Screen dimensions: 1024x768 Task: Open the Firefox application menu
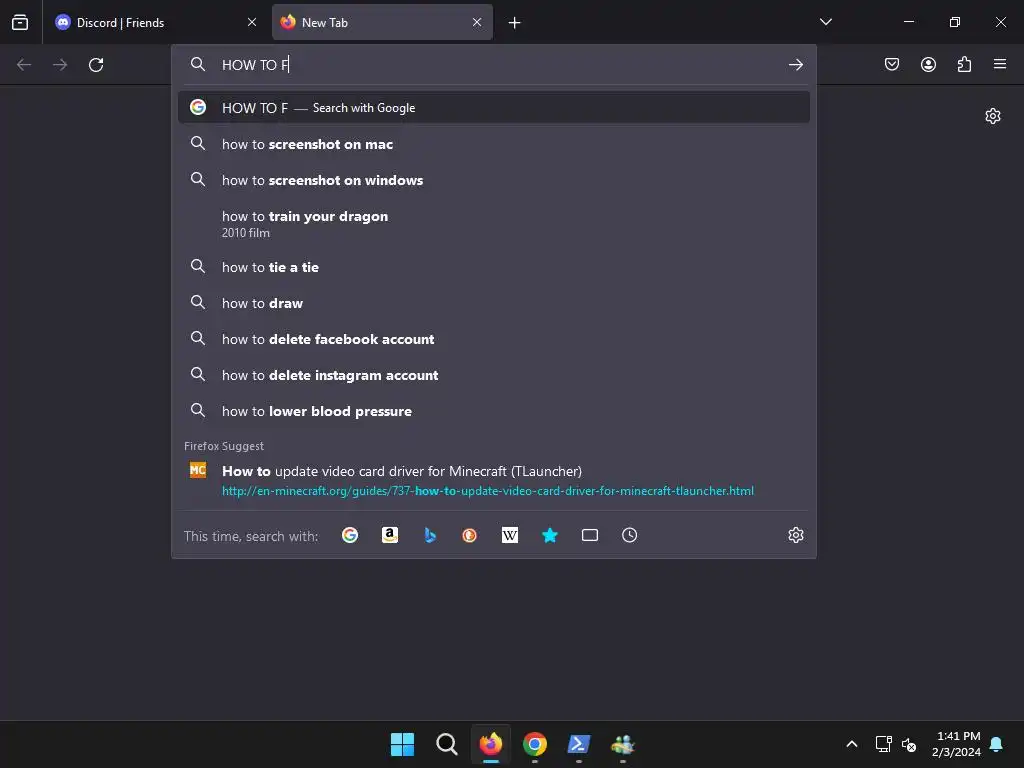point(1000,64)
